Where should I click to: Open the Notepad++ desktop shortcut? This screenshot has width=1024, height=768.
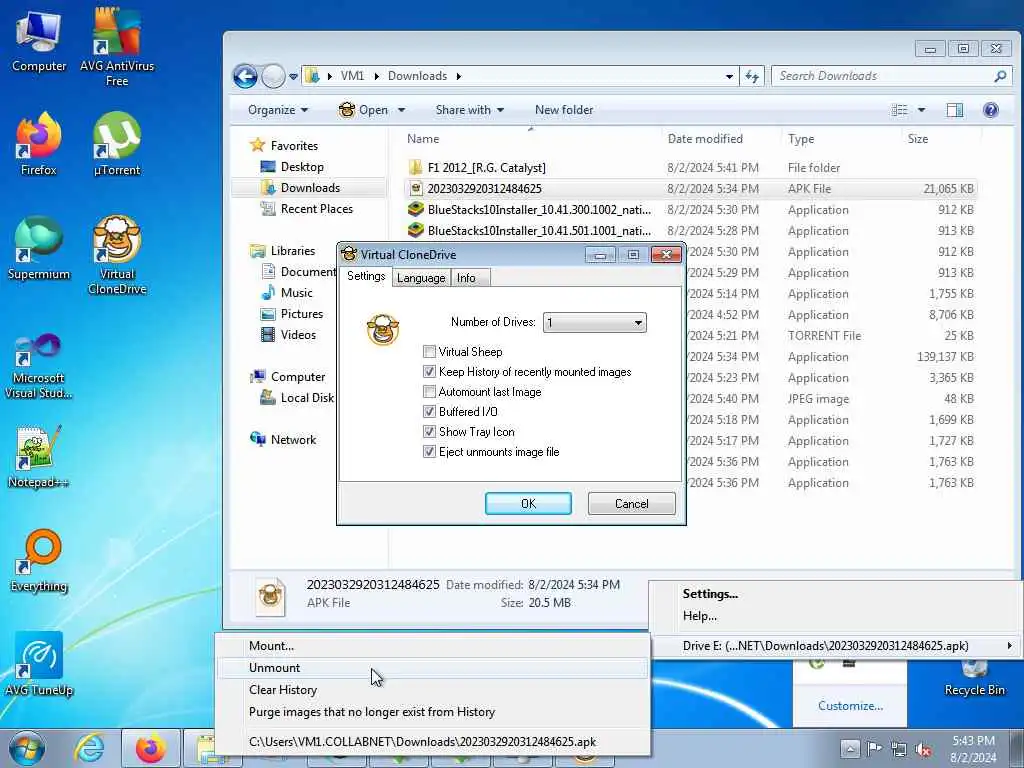click(x=39, y=457)
